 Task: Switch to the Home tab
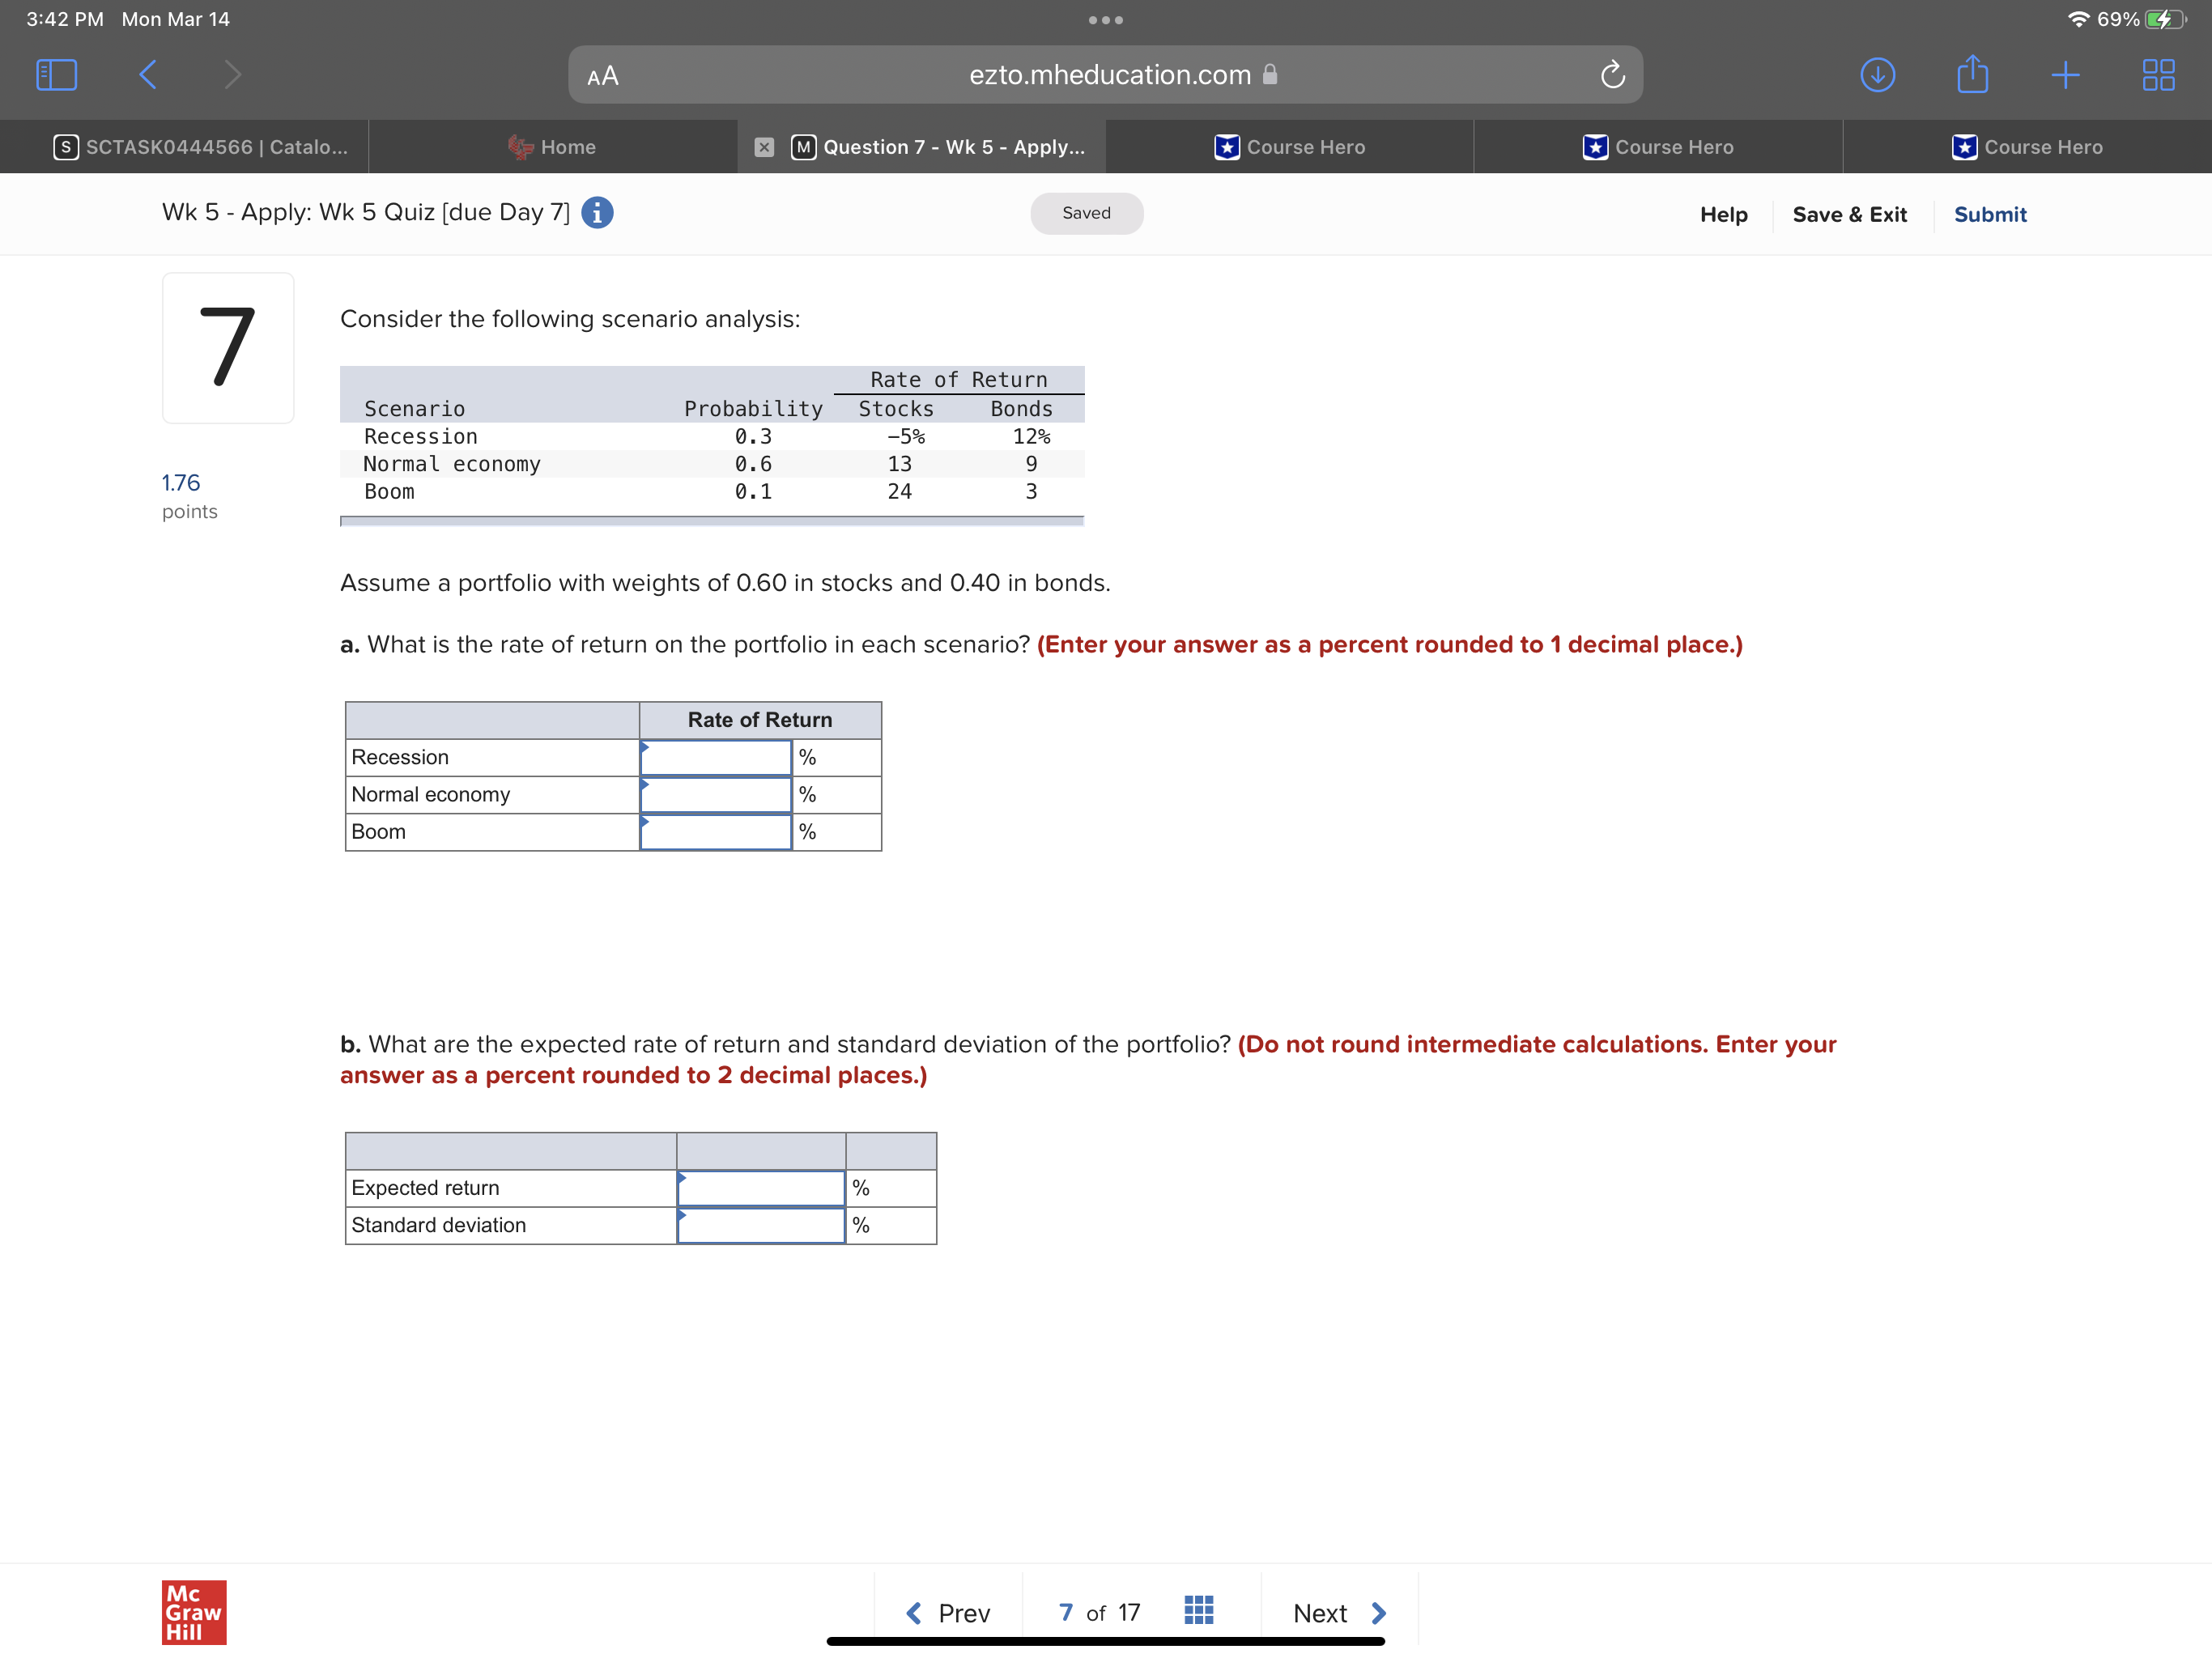tap(552, 147)
